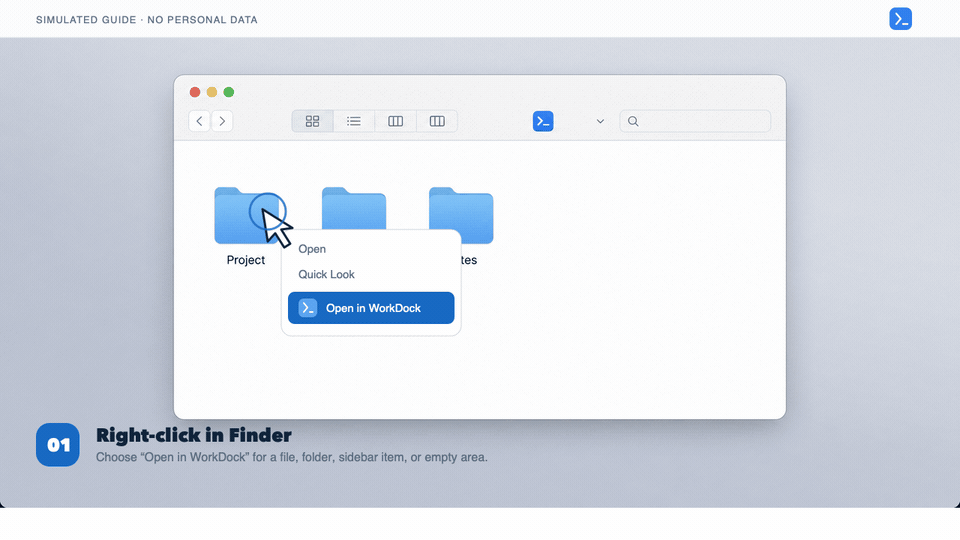Click the WorkDock logo in the header
Screen dimensions: 960x540
point(900,19)
